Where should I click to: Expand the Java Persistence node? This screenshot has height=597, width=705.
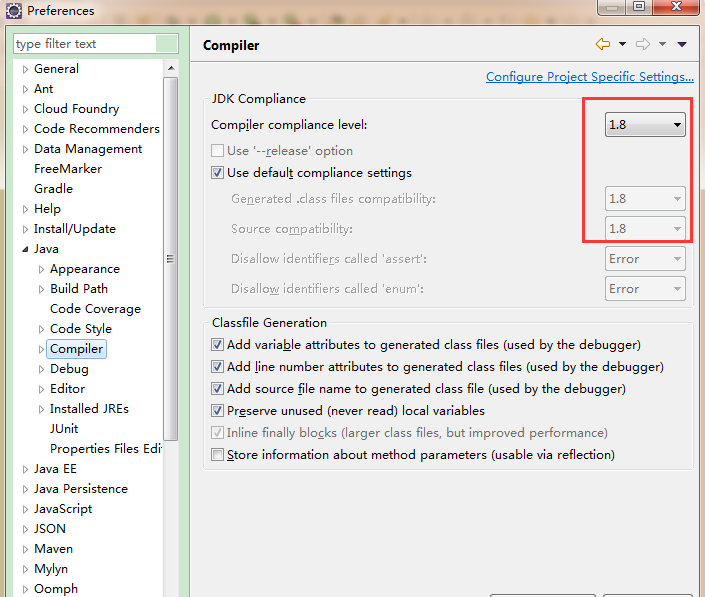[x=25, y=489]
